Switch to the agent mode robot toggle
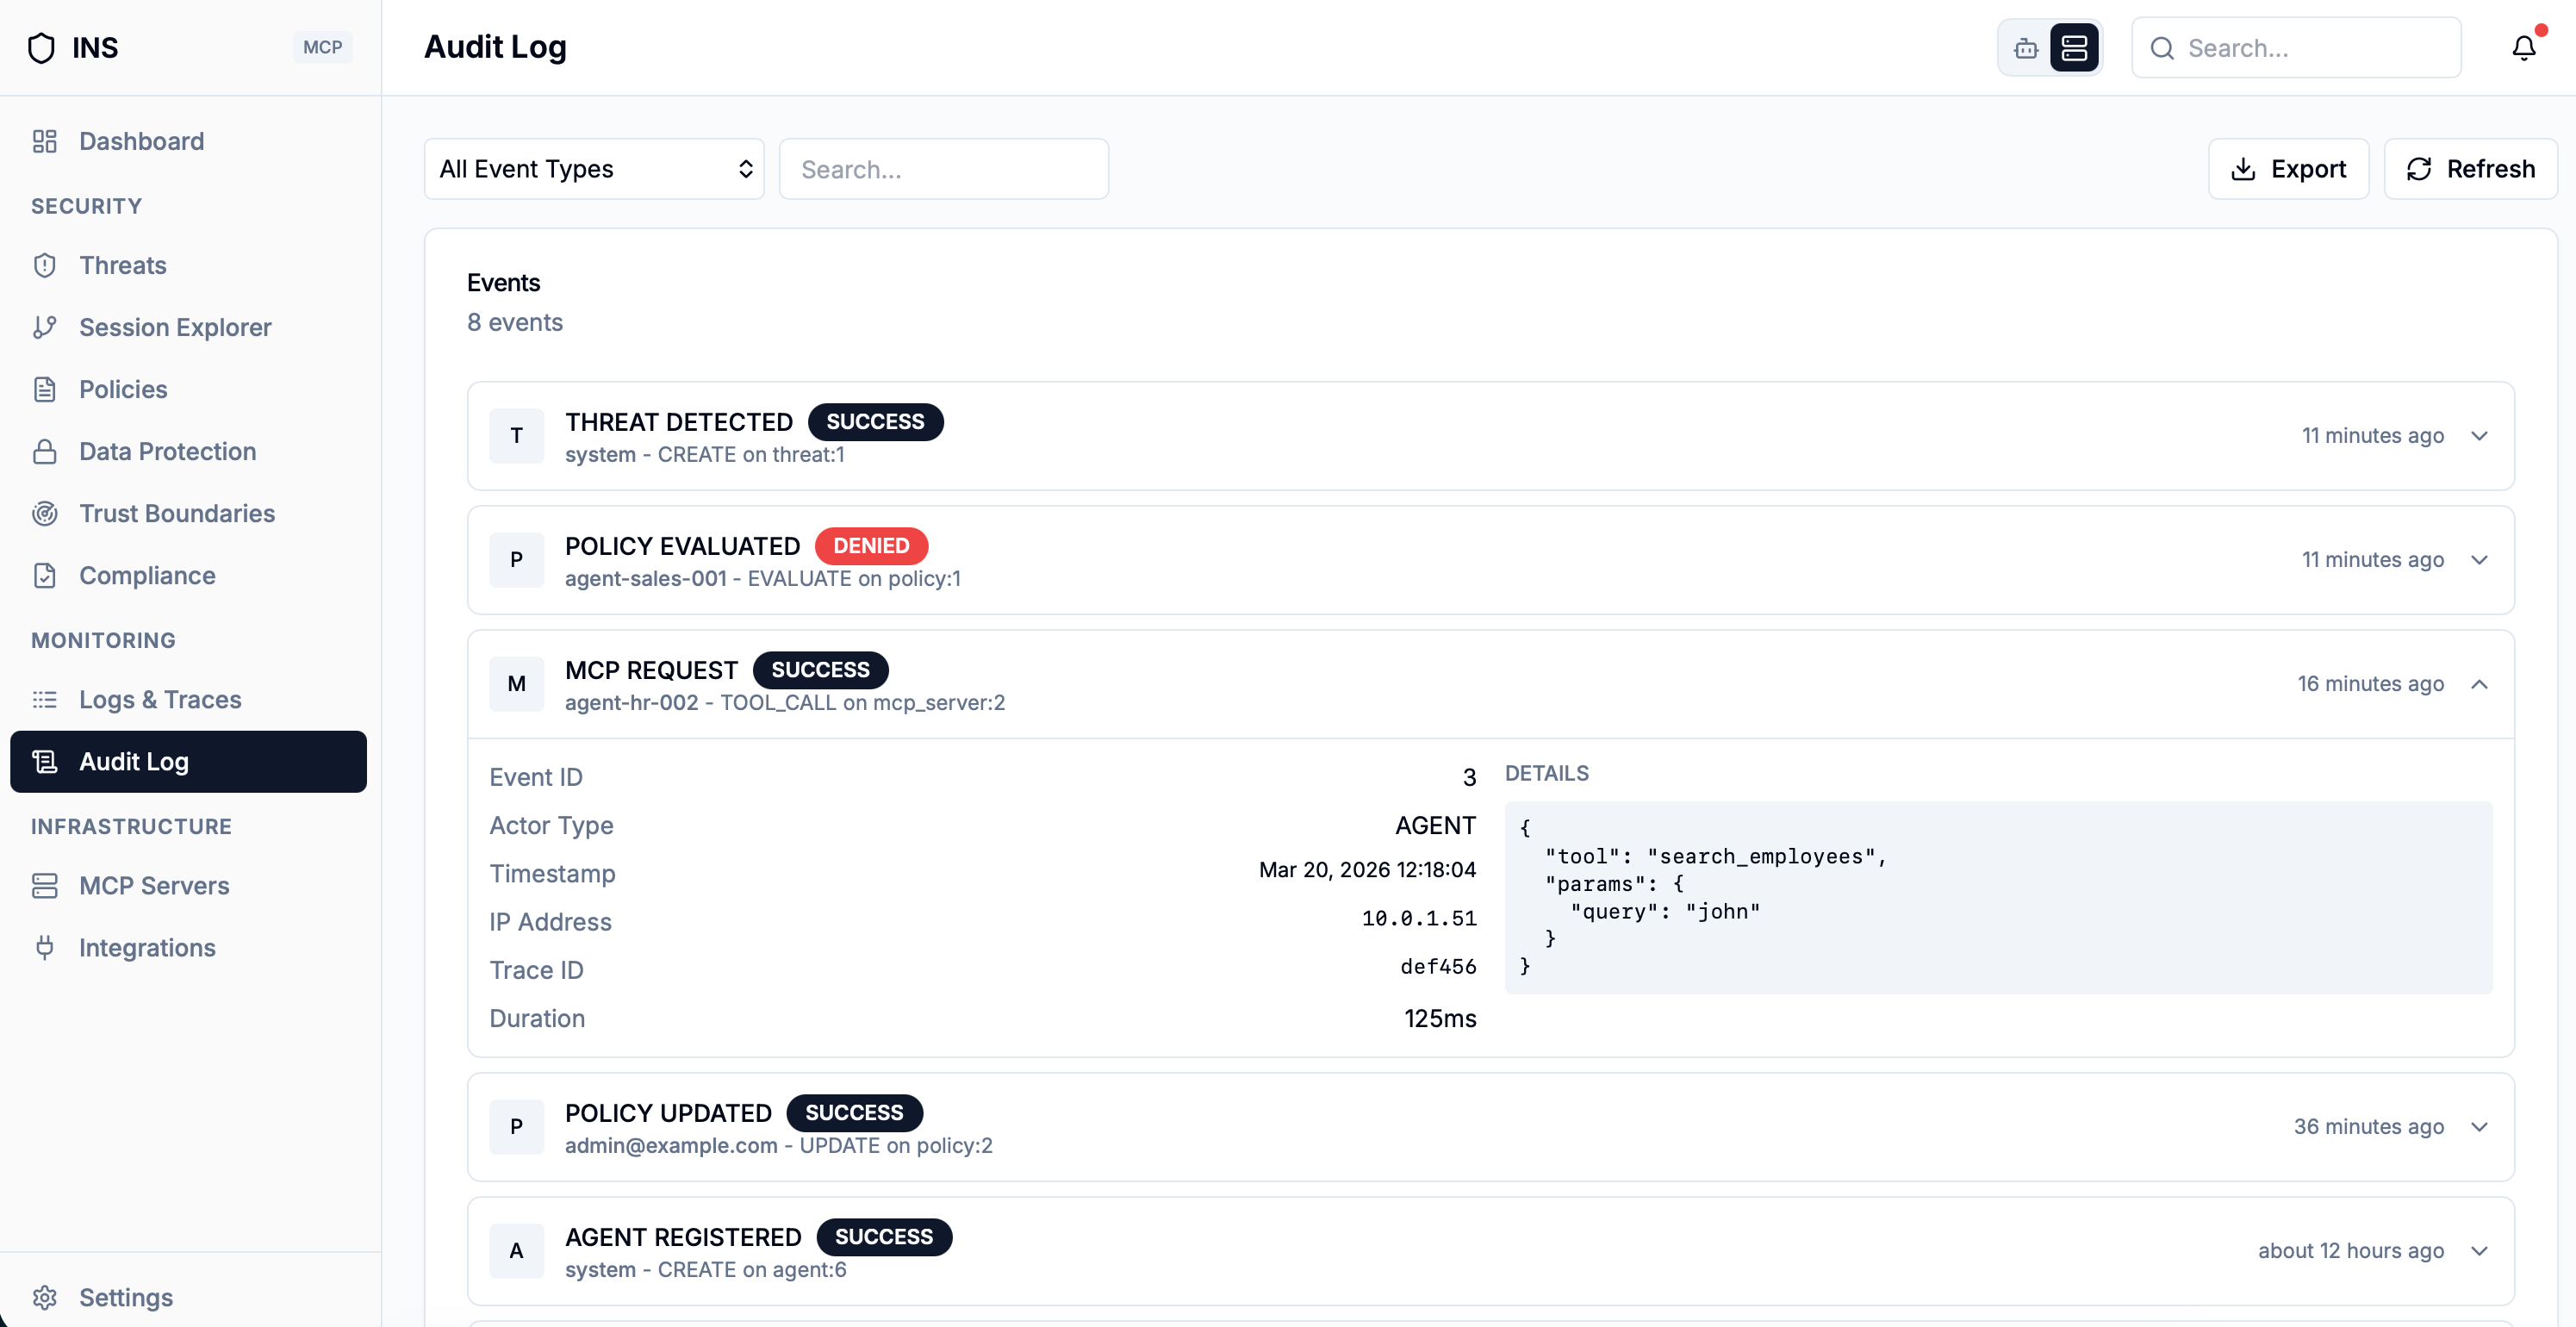Screen dimensions: 2576x1327 [x=2026, y=48]
